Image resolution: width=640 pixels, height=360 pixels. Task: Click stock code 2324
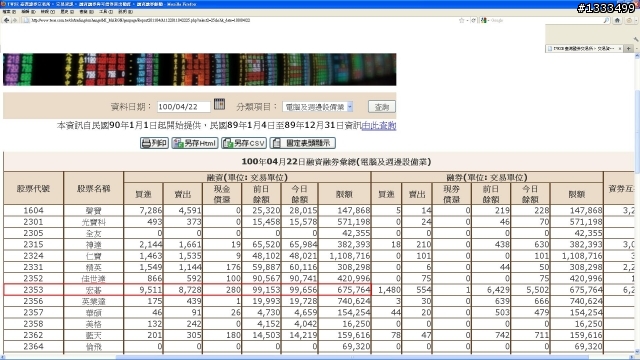coord(33,256)
